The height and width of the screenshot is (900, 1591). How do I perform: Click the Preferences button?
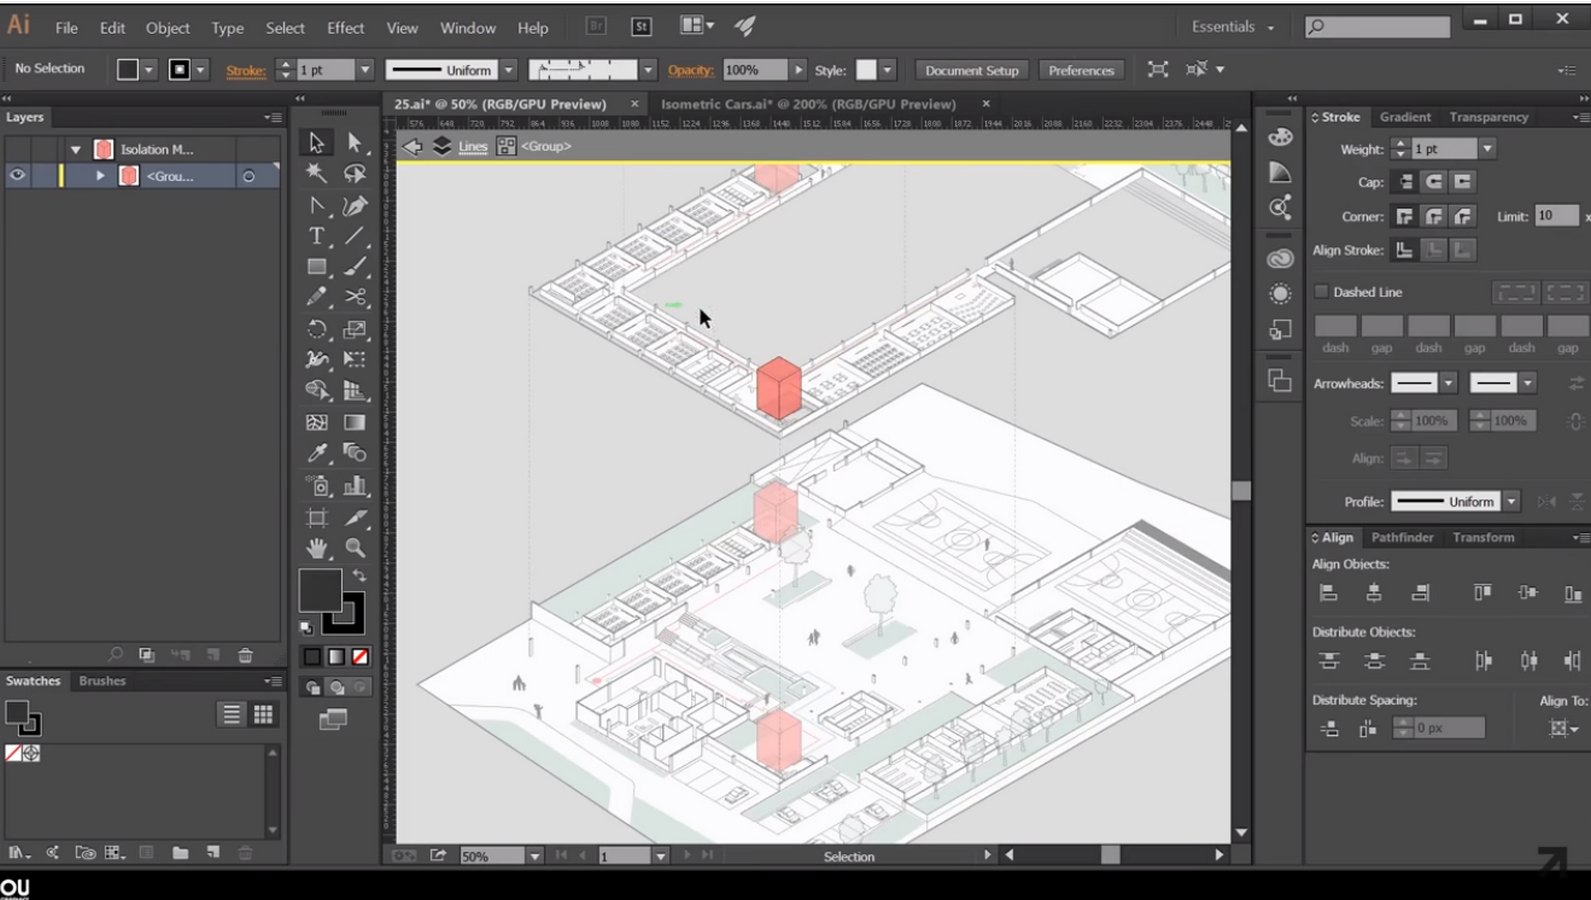[x=1081, y=70]
